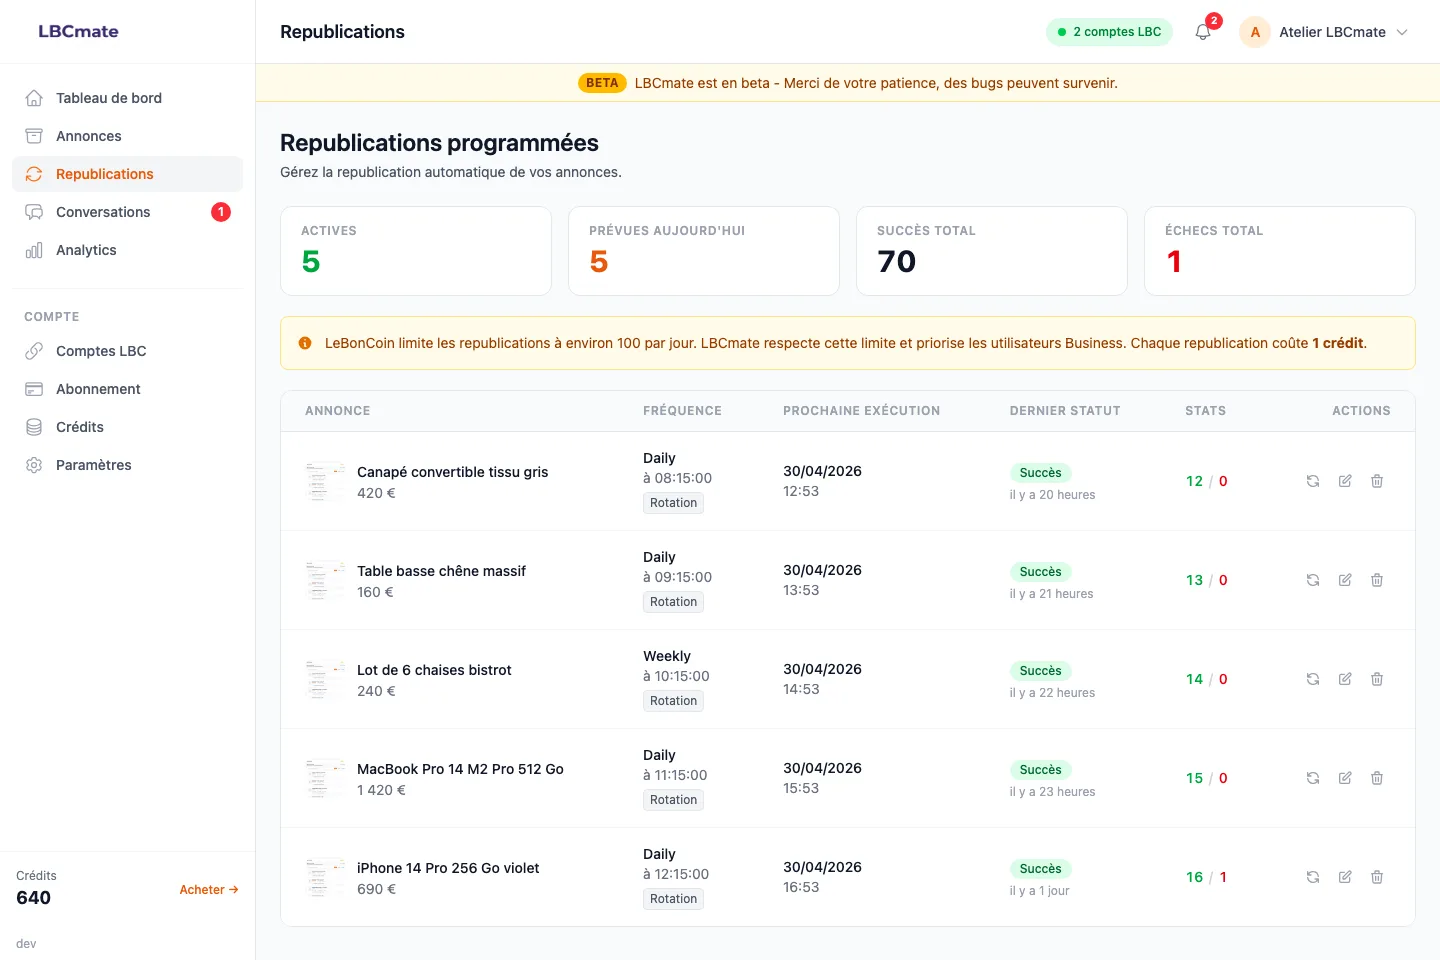Viewport: 1440px width, 960px height.
Task: Click the Échecs total card
Action: tap(1280, 251)
